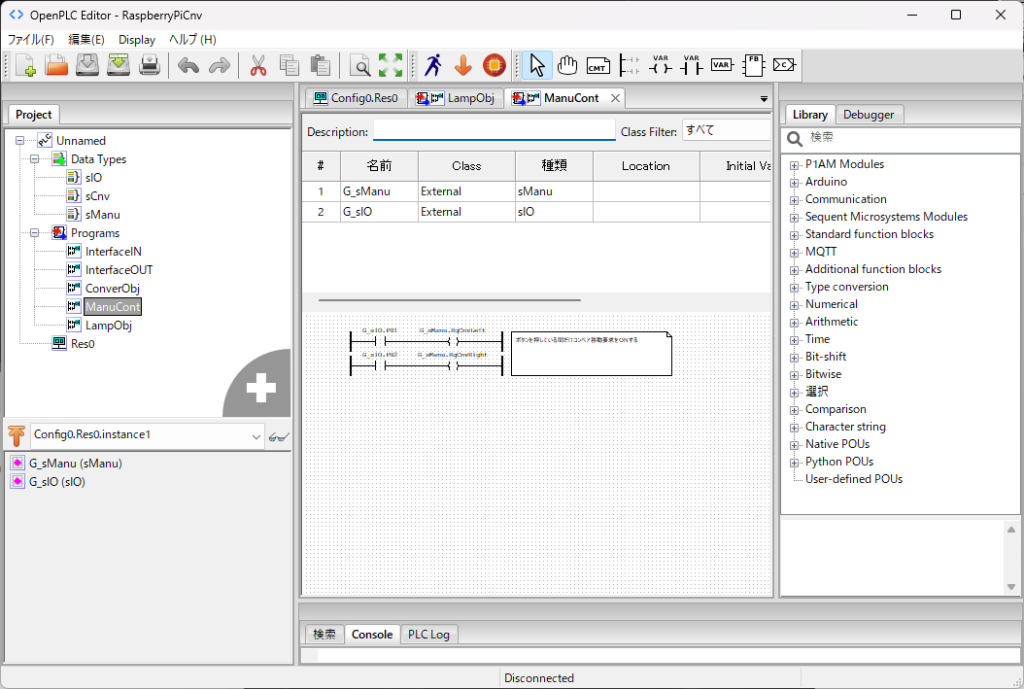Select the FB function block tool
Screen dimensions: 1024x689
click(x=753, y=65)
